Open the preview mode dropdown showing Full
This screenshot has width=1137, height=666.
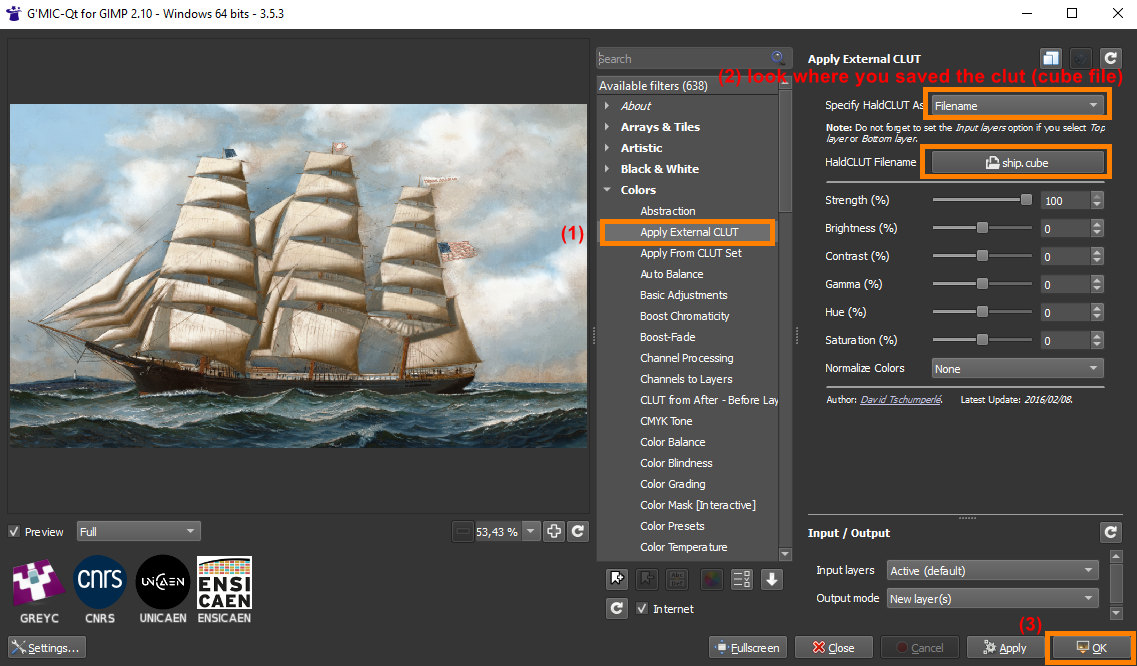(x=138, y=532)
